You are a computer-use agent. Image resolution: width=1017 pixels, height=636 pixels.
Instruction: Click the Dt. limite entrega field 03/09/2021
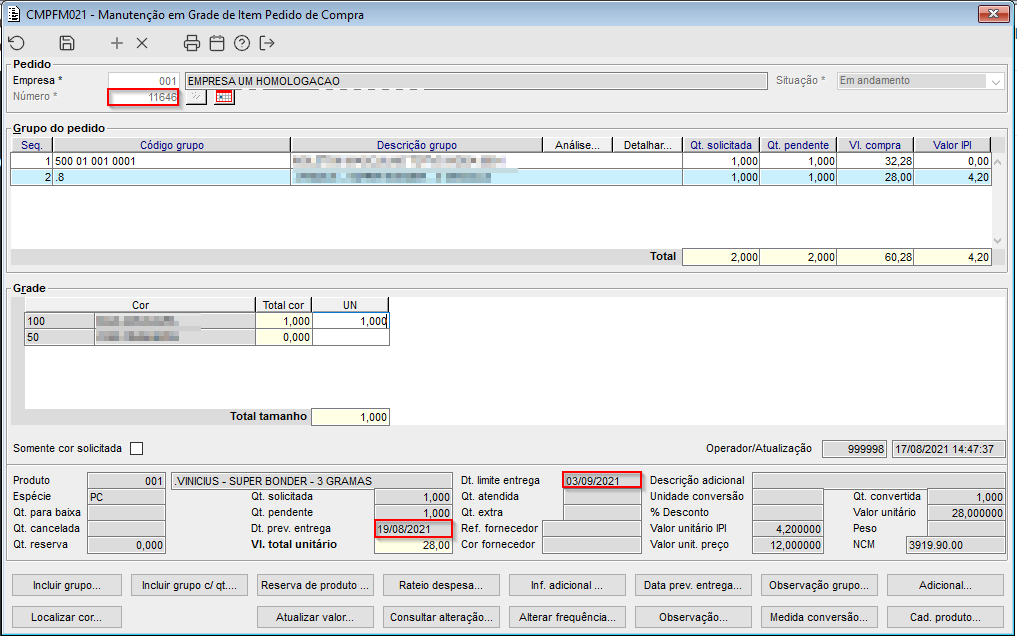point(602,480)
